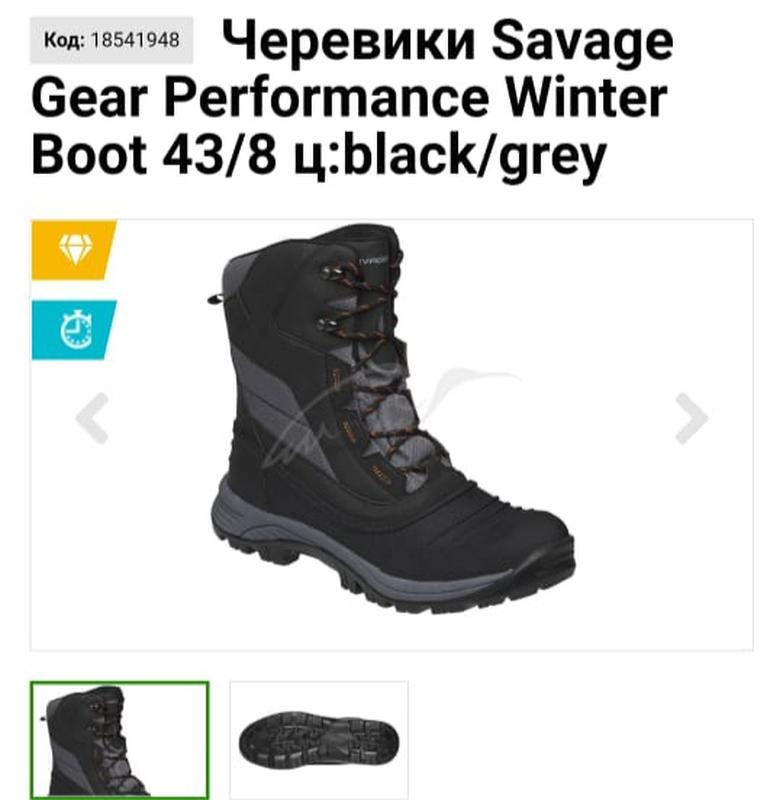Click the word 'Черевики' in the heading

[350, 41]
